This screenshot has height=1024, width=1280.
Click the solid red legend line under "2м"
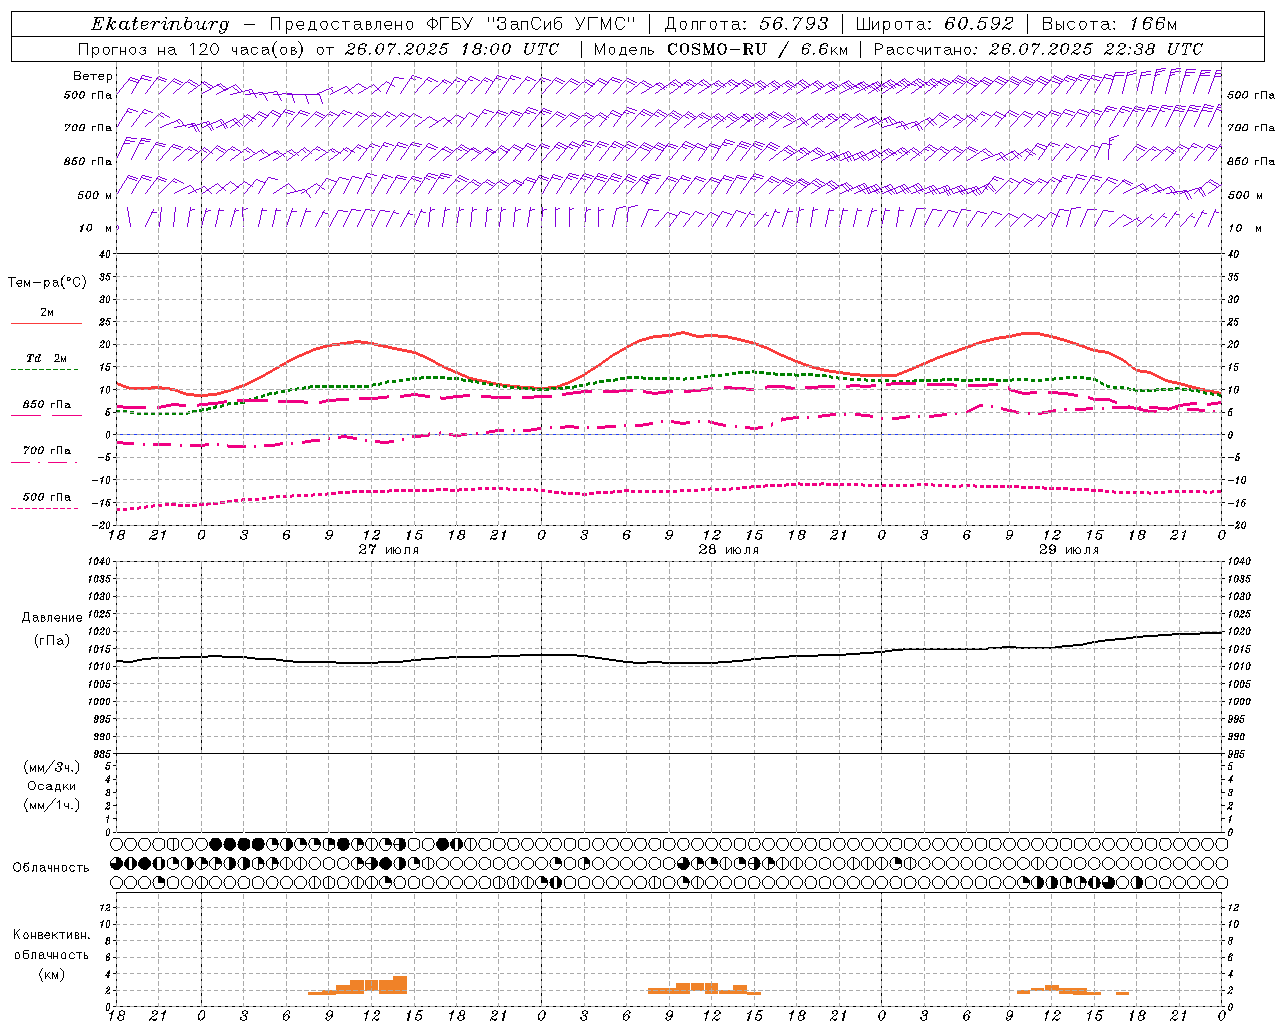click(46, 324)
